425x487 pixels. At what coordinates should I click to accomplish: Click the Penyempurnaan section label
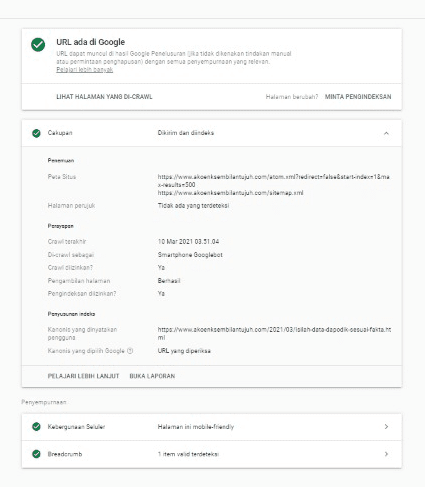pos(44,402)
